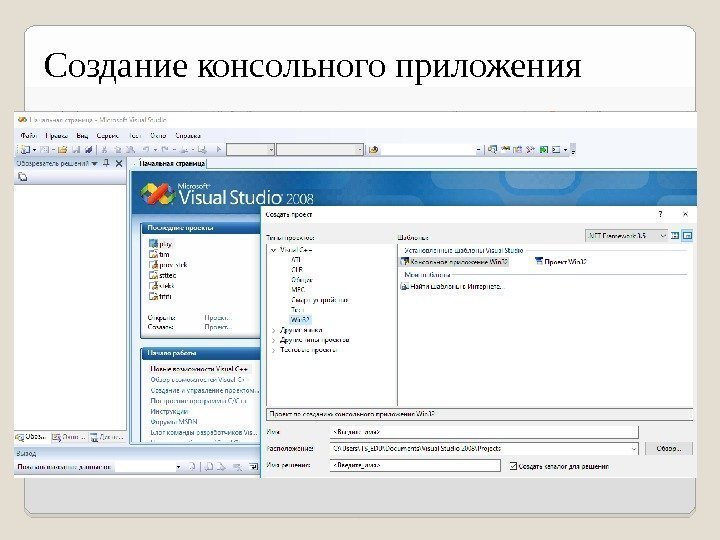The width and height of the screenshot is (720, 540).
Task: Open recent project stttec
Action: (x=163, y=276)
